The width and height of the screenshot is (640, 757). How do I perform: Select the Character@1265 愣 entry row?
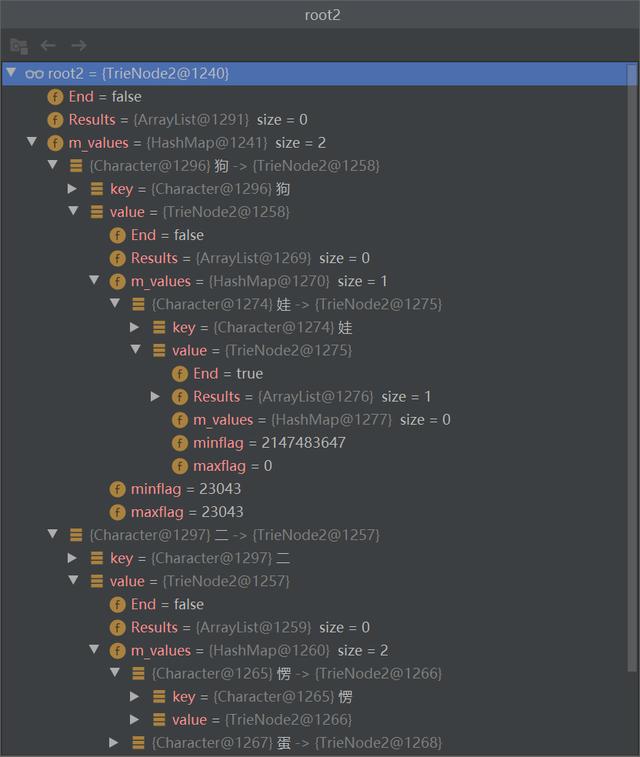click(296, 674)
